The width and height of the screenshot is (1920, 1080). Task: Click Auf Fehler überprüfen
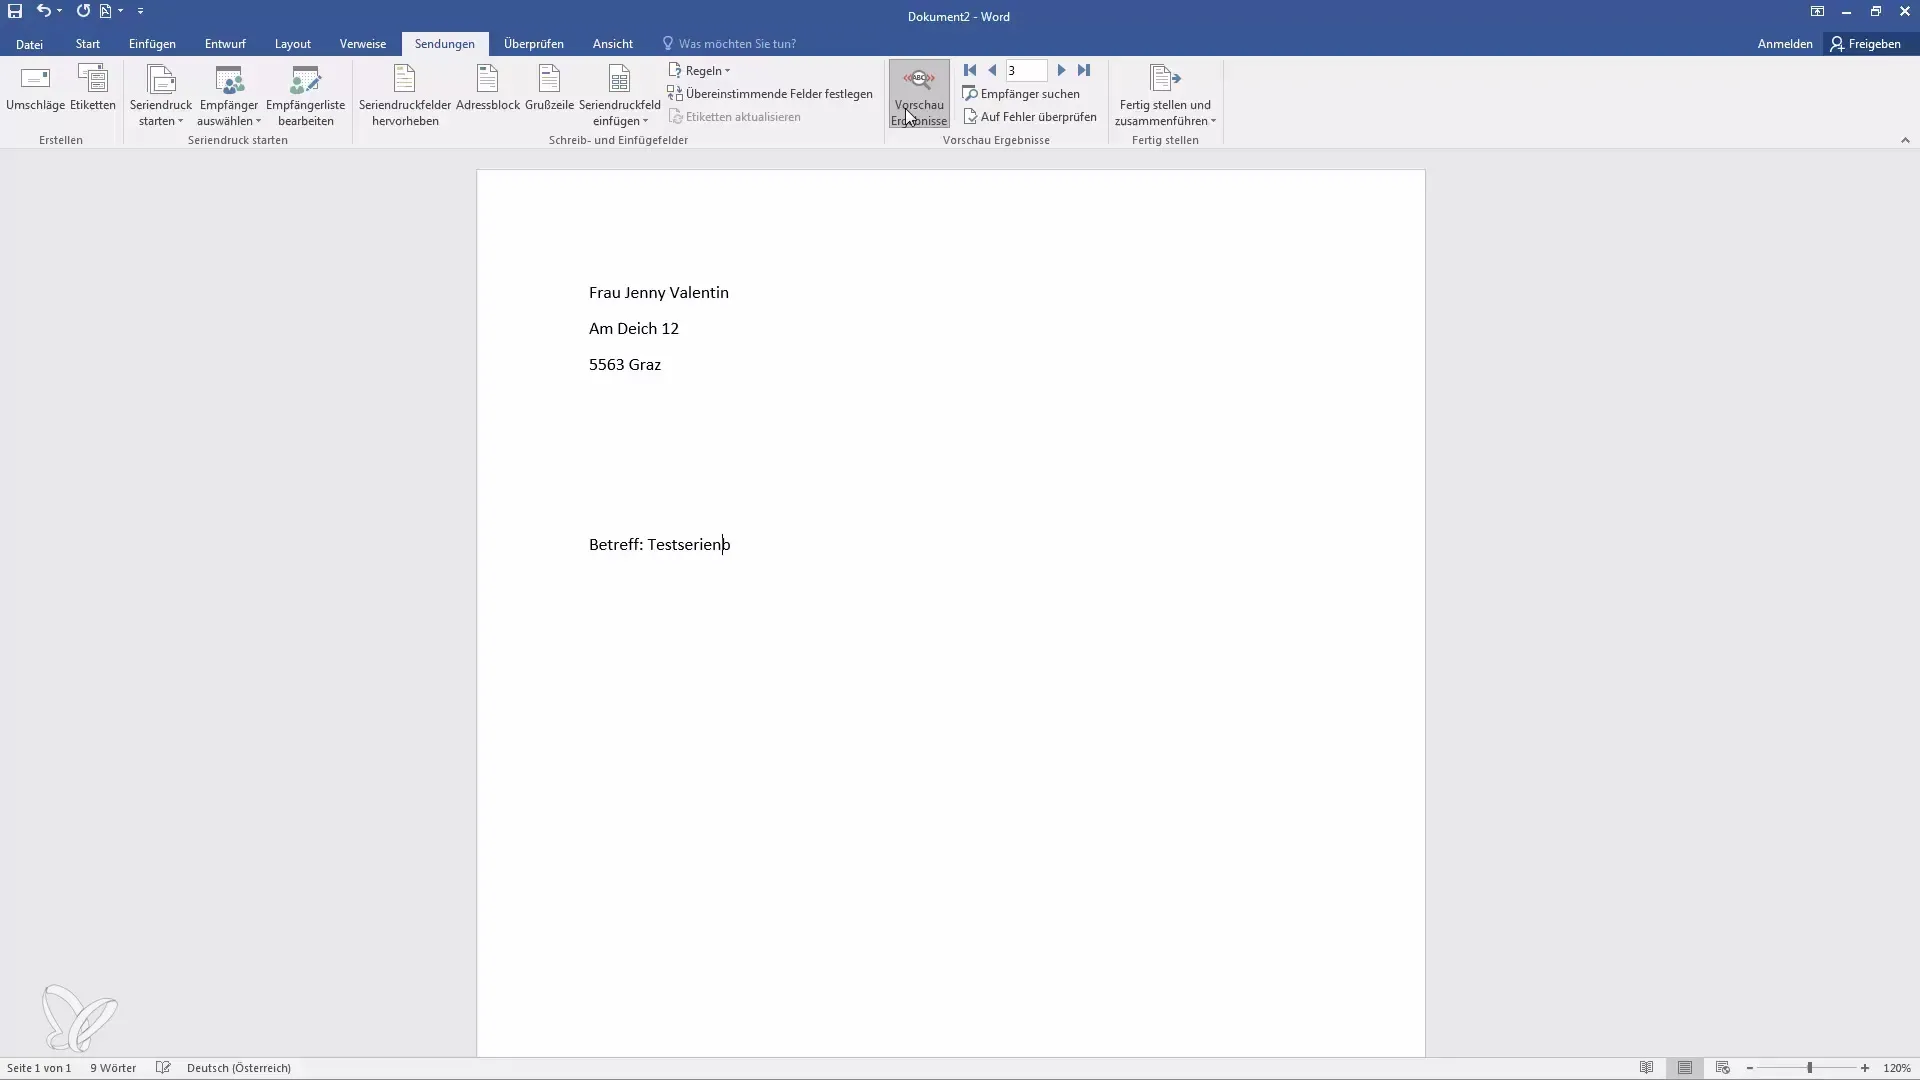(x=1030, y=117)
